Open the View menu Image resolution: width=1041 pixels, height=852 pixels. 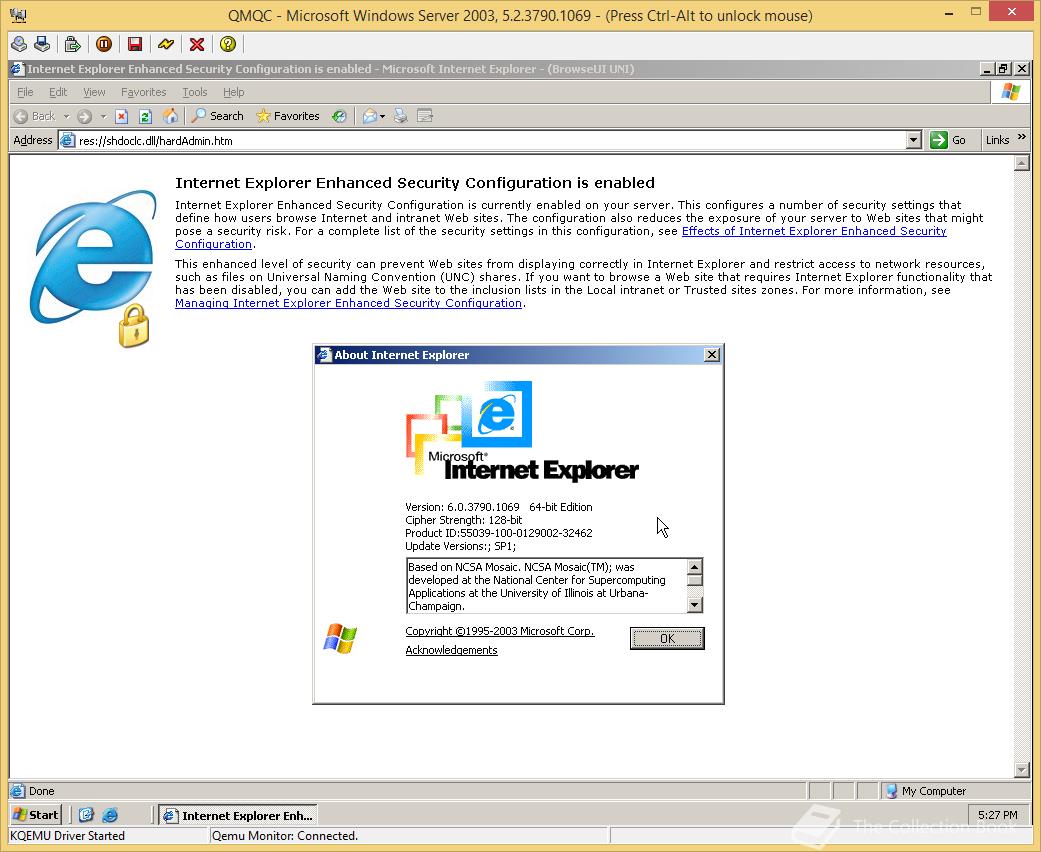coord(94,92)
